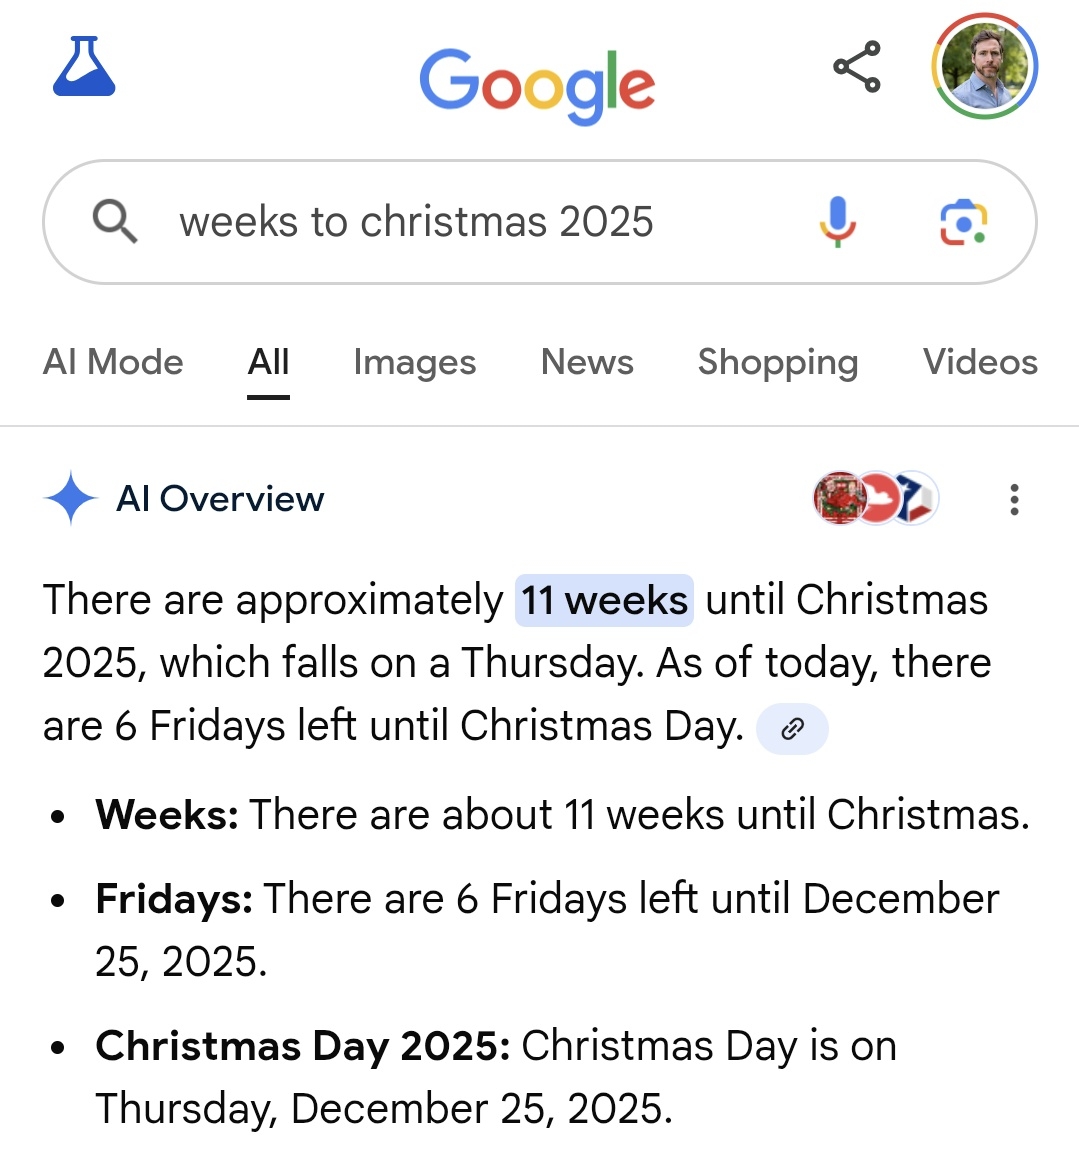Screen dimensions: 1079x1173
Task: Show the Videos results tab
Action: [x=979, y=362]
